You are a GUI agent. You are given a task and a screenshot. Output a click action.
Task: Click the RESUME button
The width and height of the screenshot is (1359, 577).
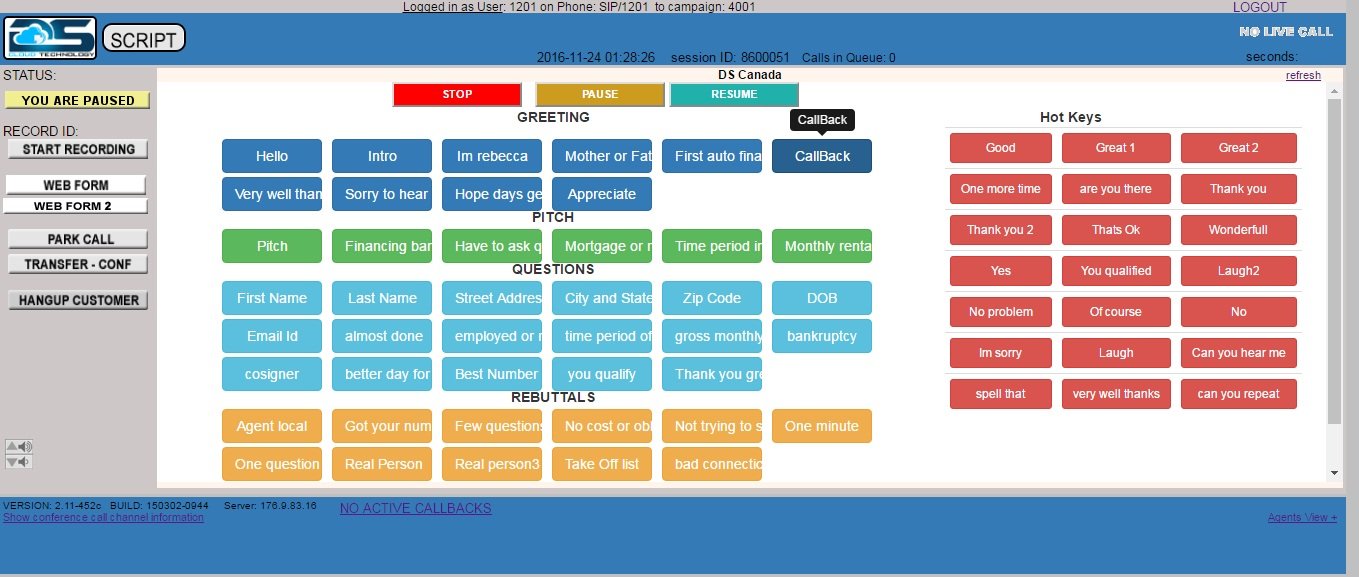[x=735, y=94]
